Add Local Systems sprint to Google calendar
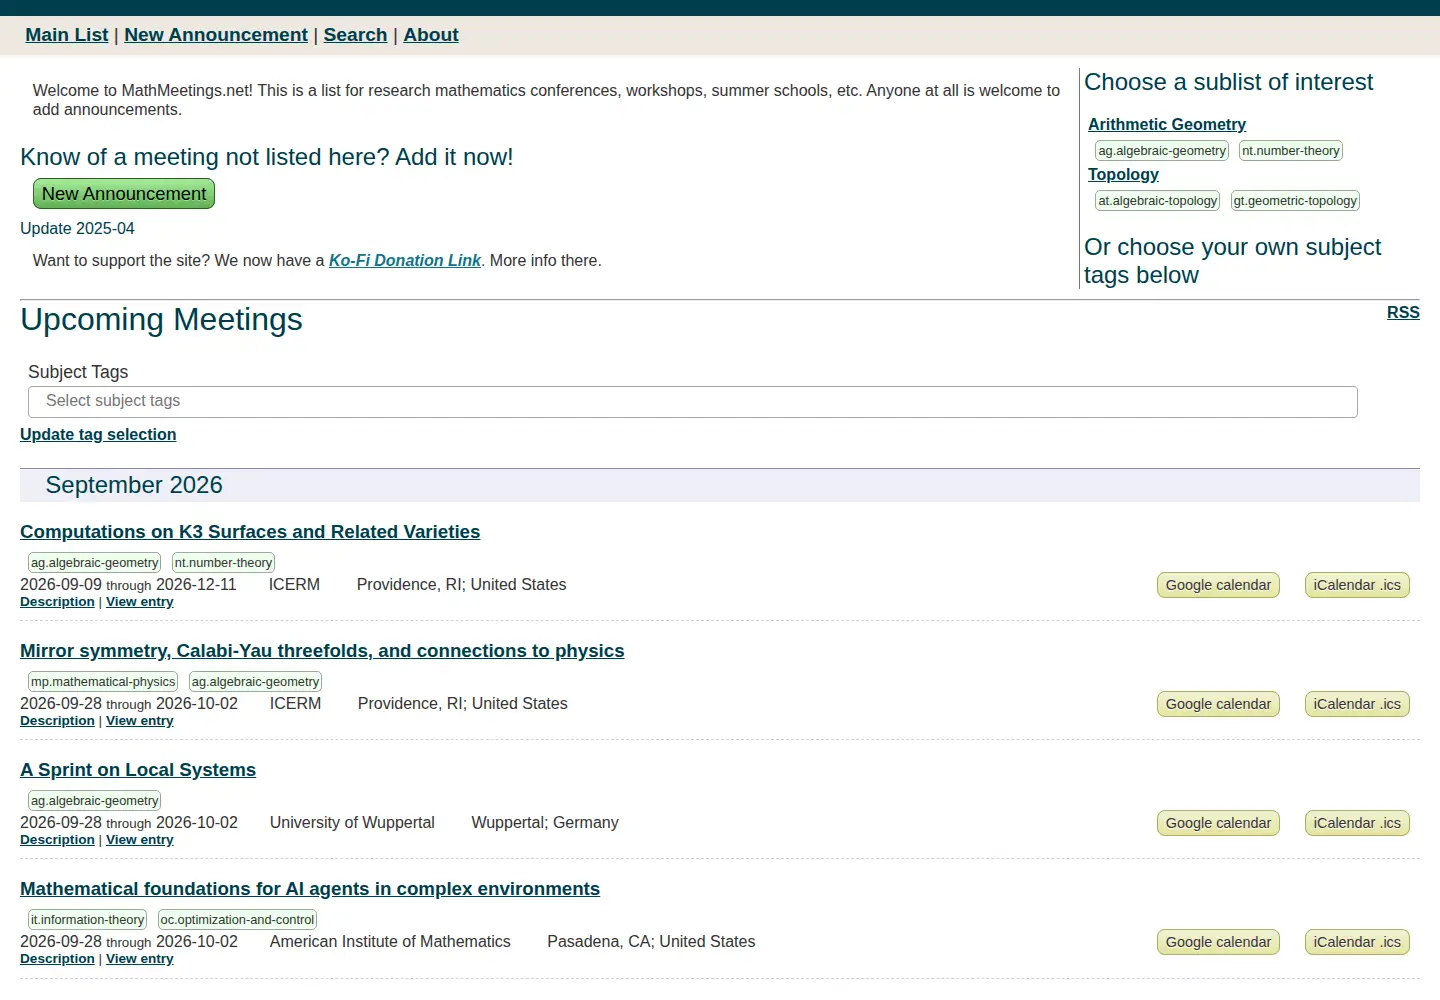The width and height of the screenshot is (1440, 1000). (x=1218, y=823)
